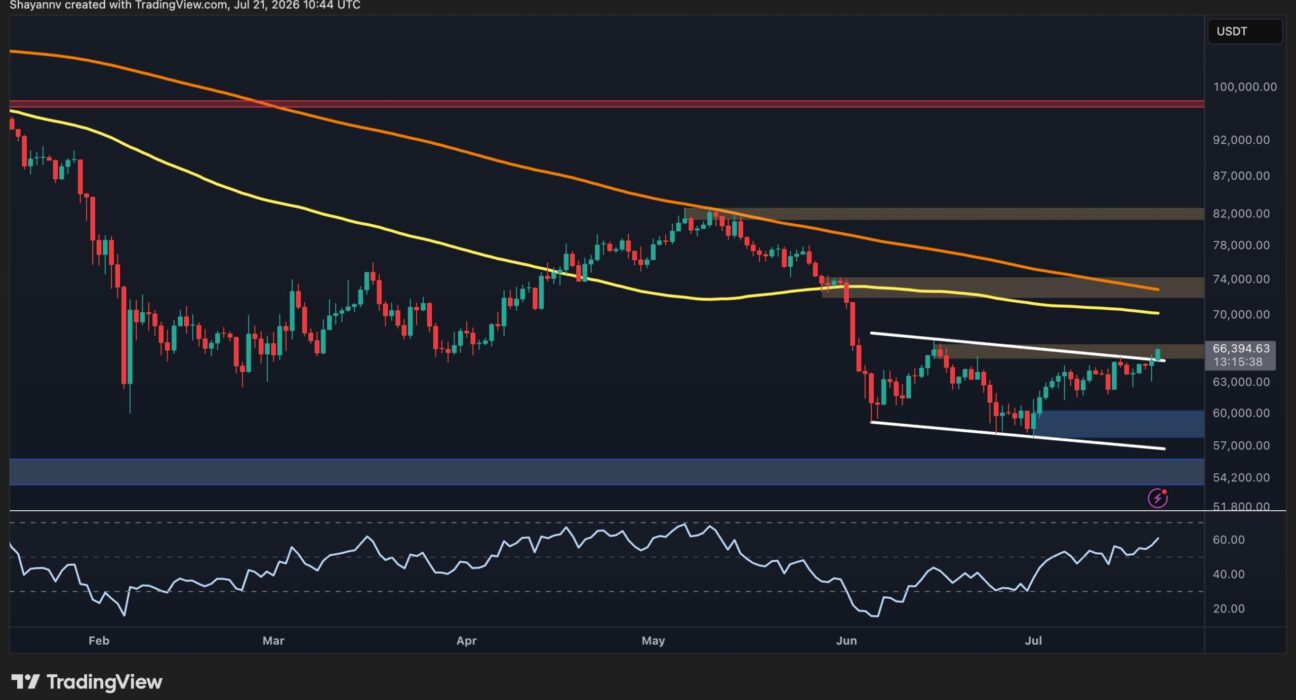1296x700 pixels.
Task: Open the USDT currency selector
Action: [1244, 32]
